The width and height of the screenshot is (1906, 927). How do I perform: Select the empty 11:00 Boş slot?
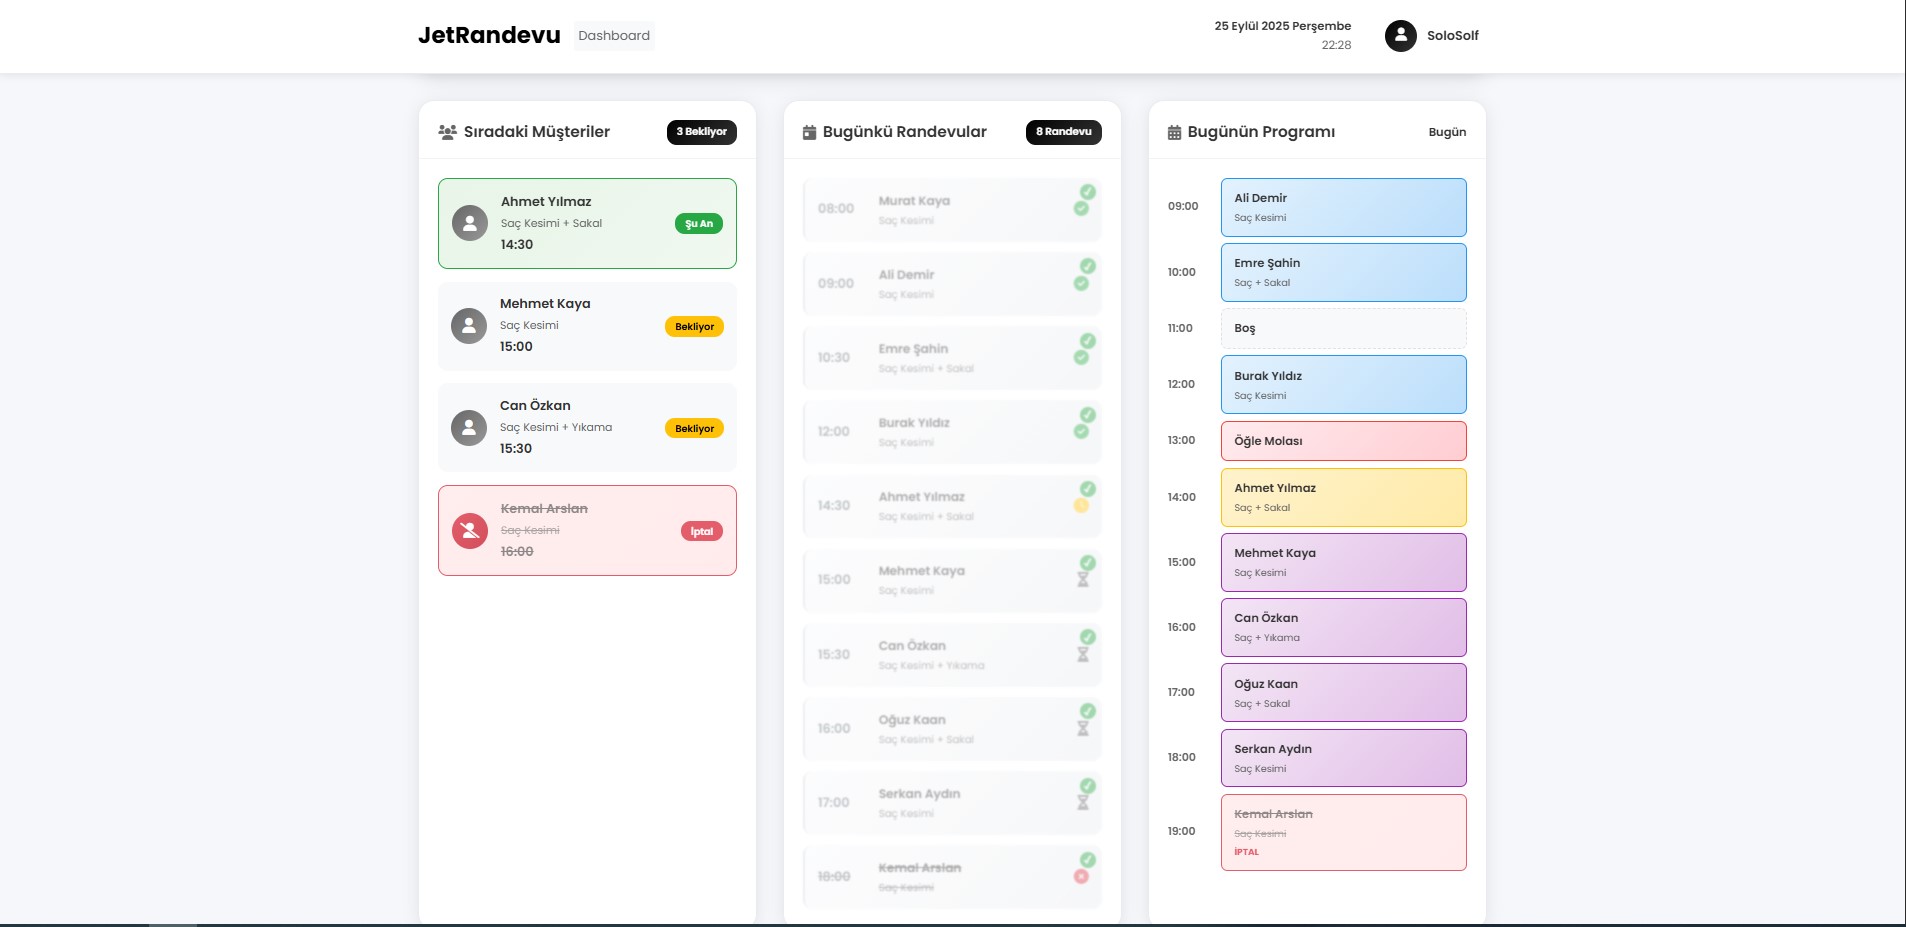coord(1343,328)
